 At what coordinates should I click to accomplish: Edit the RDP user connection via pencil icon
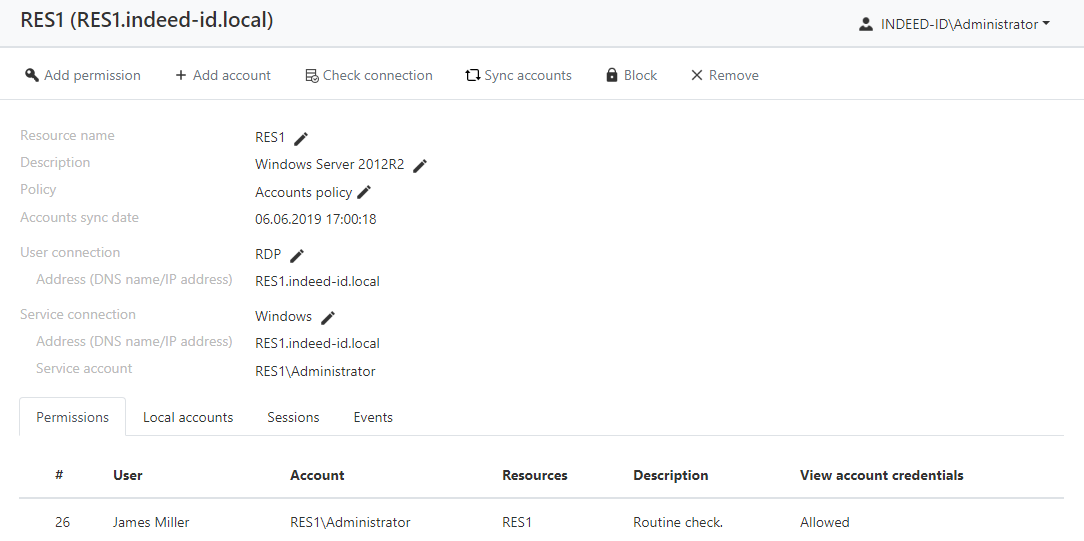point(297,256)
